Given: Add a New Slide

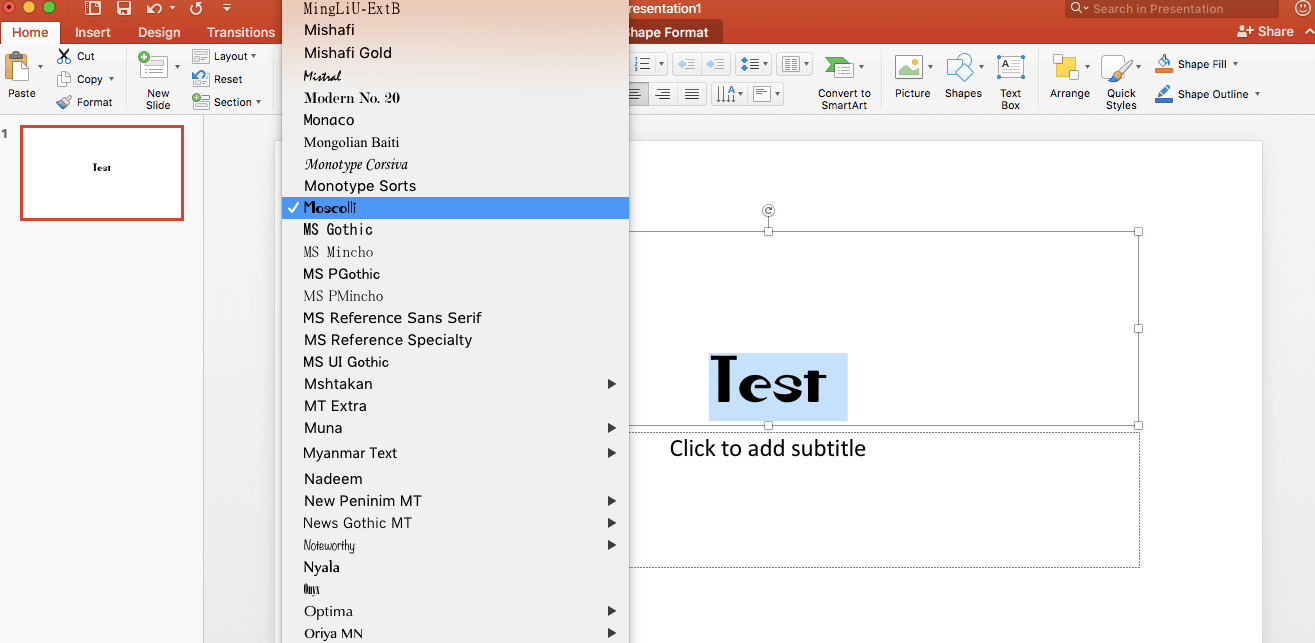Looking at the screenshot, I should [x=153, y=68].
